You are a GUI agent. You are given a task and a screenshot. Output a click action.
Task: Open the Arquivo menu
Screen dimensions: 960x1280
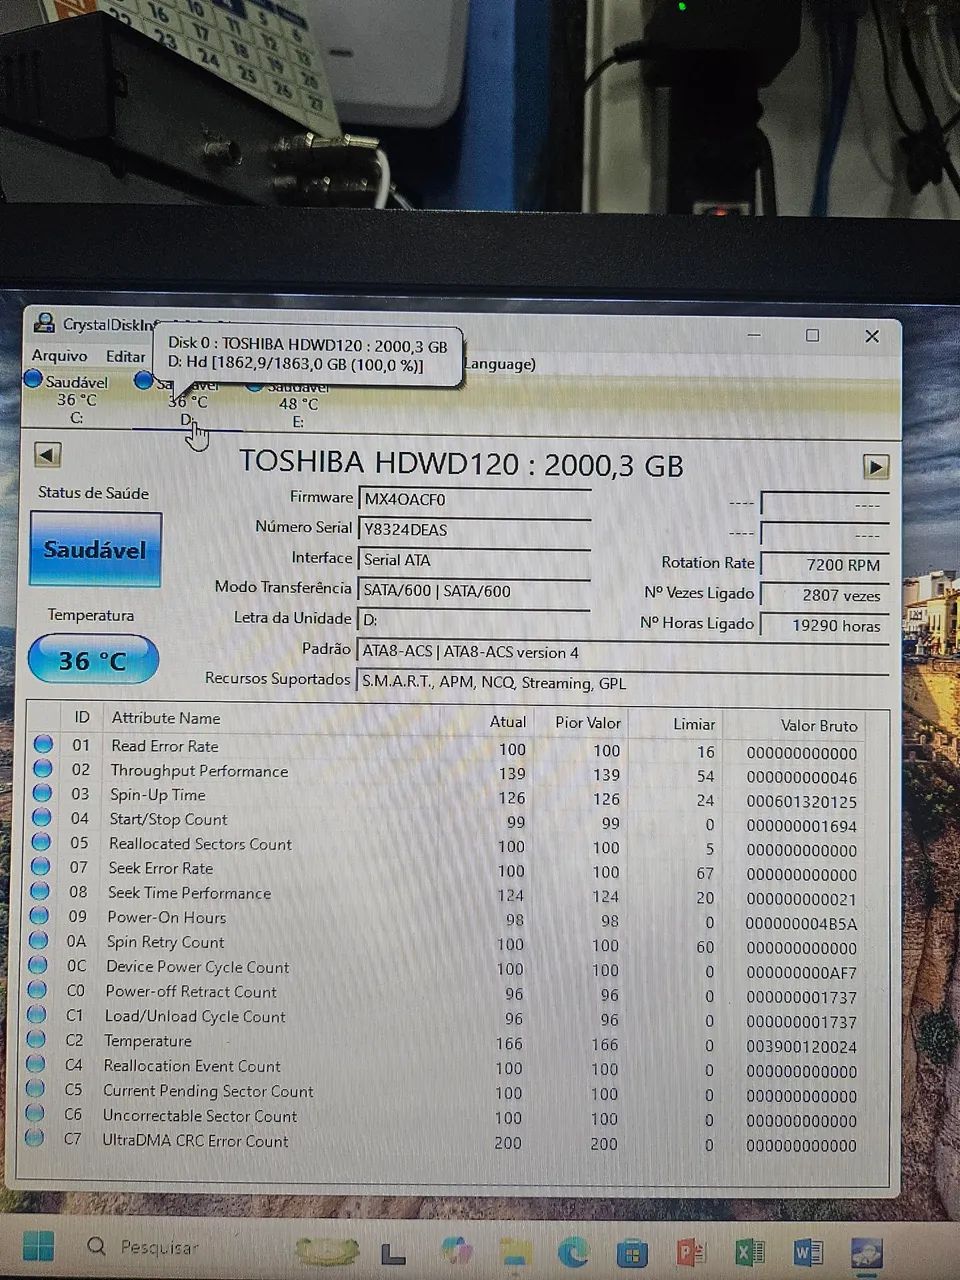tap(59, 355)
